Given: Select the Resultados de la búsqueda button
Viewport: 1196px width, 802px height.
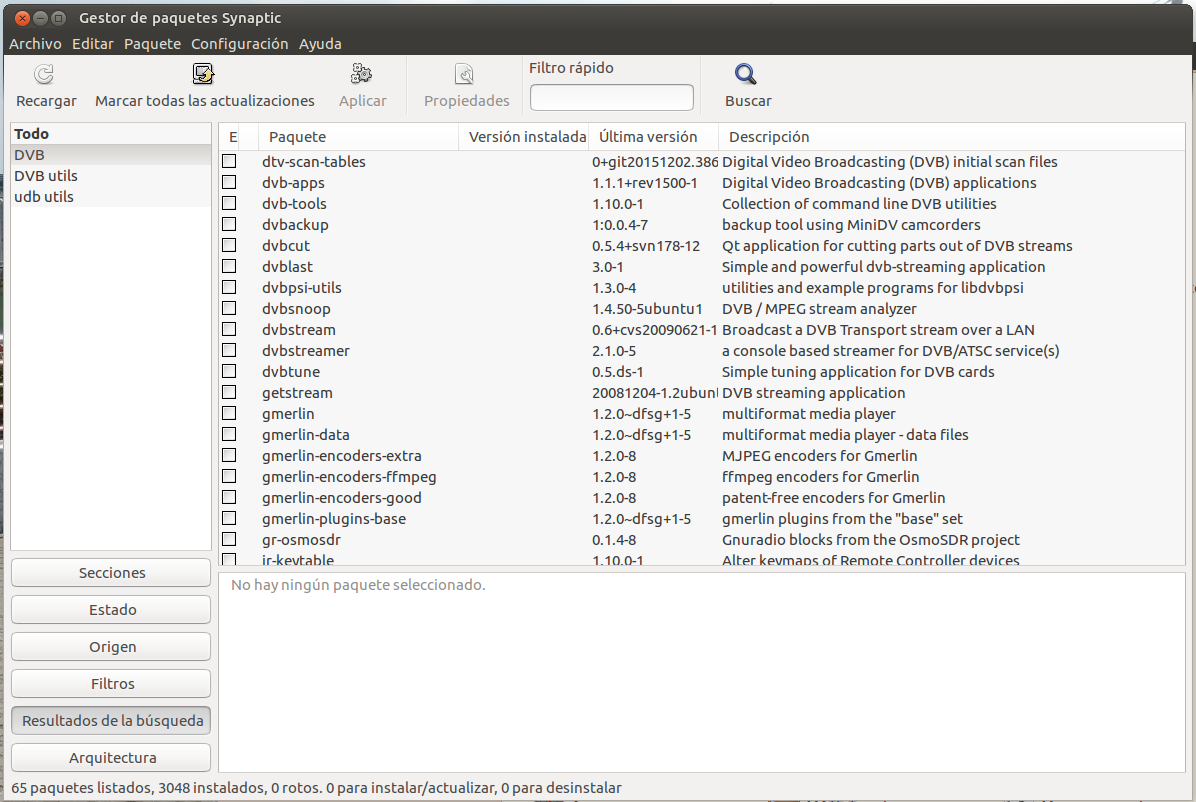Looking at the screenshot, I should pyautogui.click(x=111, y=721).
